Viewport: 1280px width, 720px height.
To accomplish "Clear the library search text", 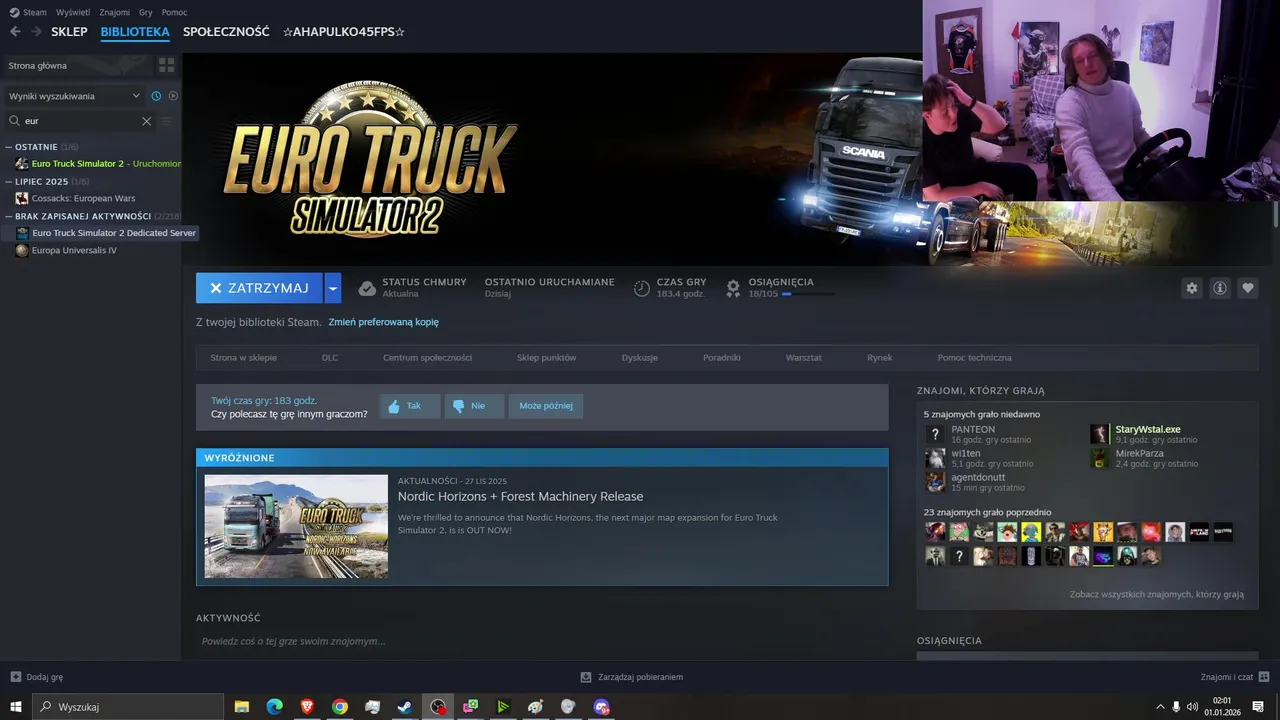I will [x=146, y=121].
